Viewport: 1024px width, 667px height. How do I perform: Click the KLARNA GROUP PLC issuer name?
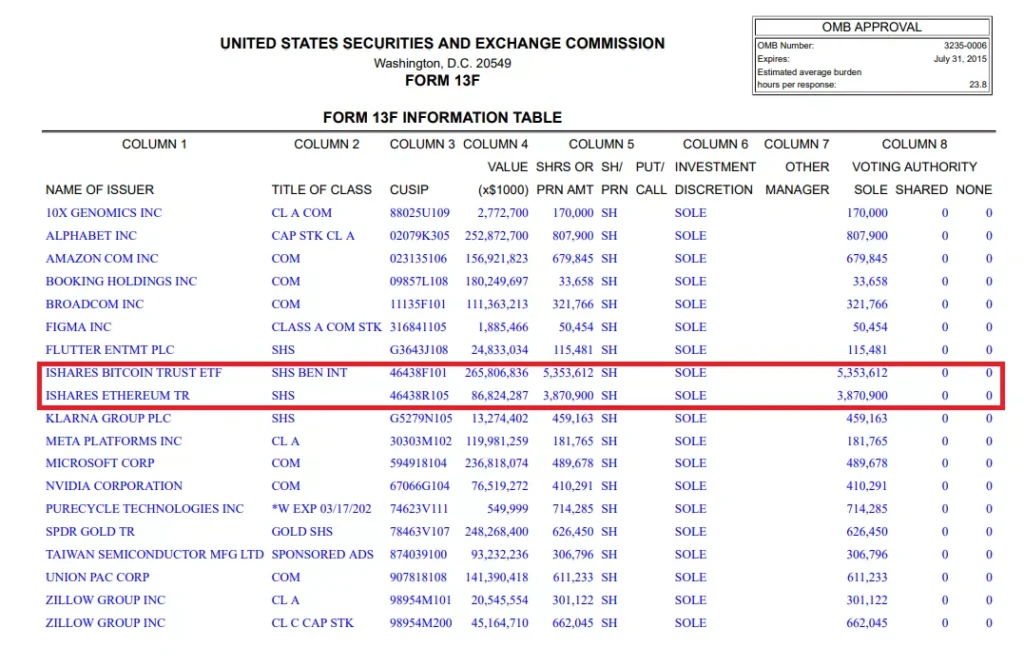(108, 418)
